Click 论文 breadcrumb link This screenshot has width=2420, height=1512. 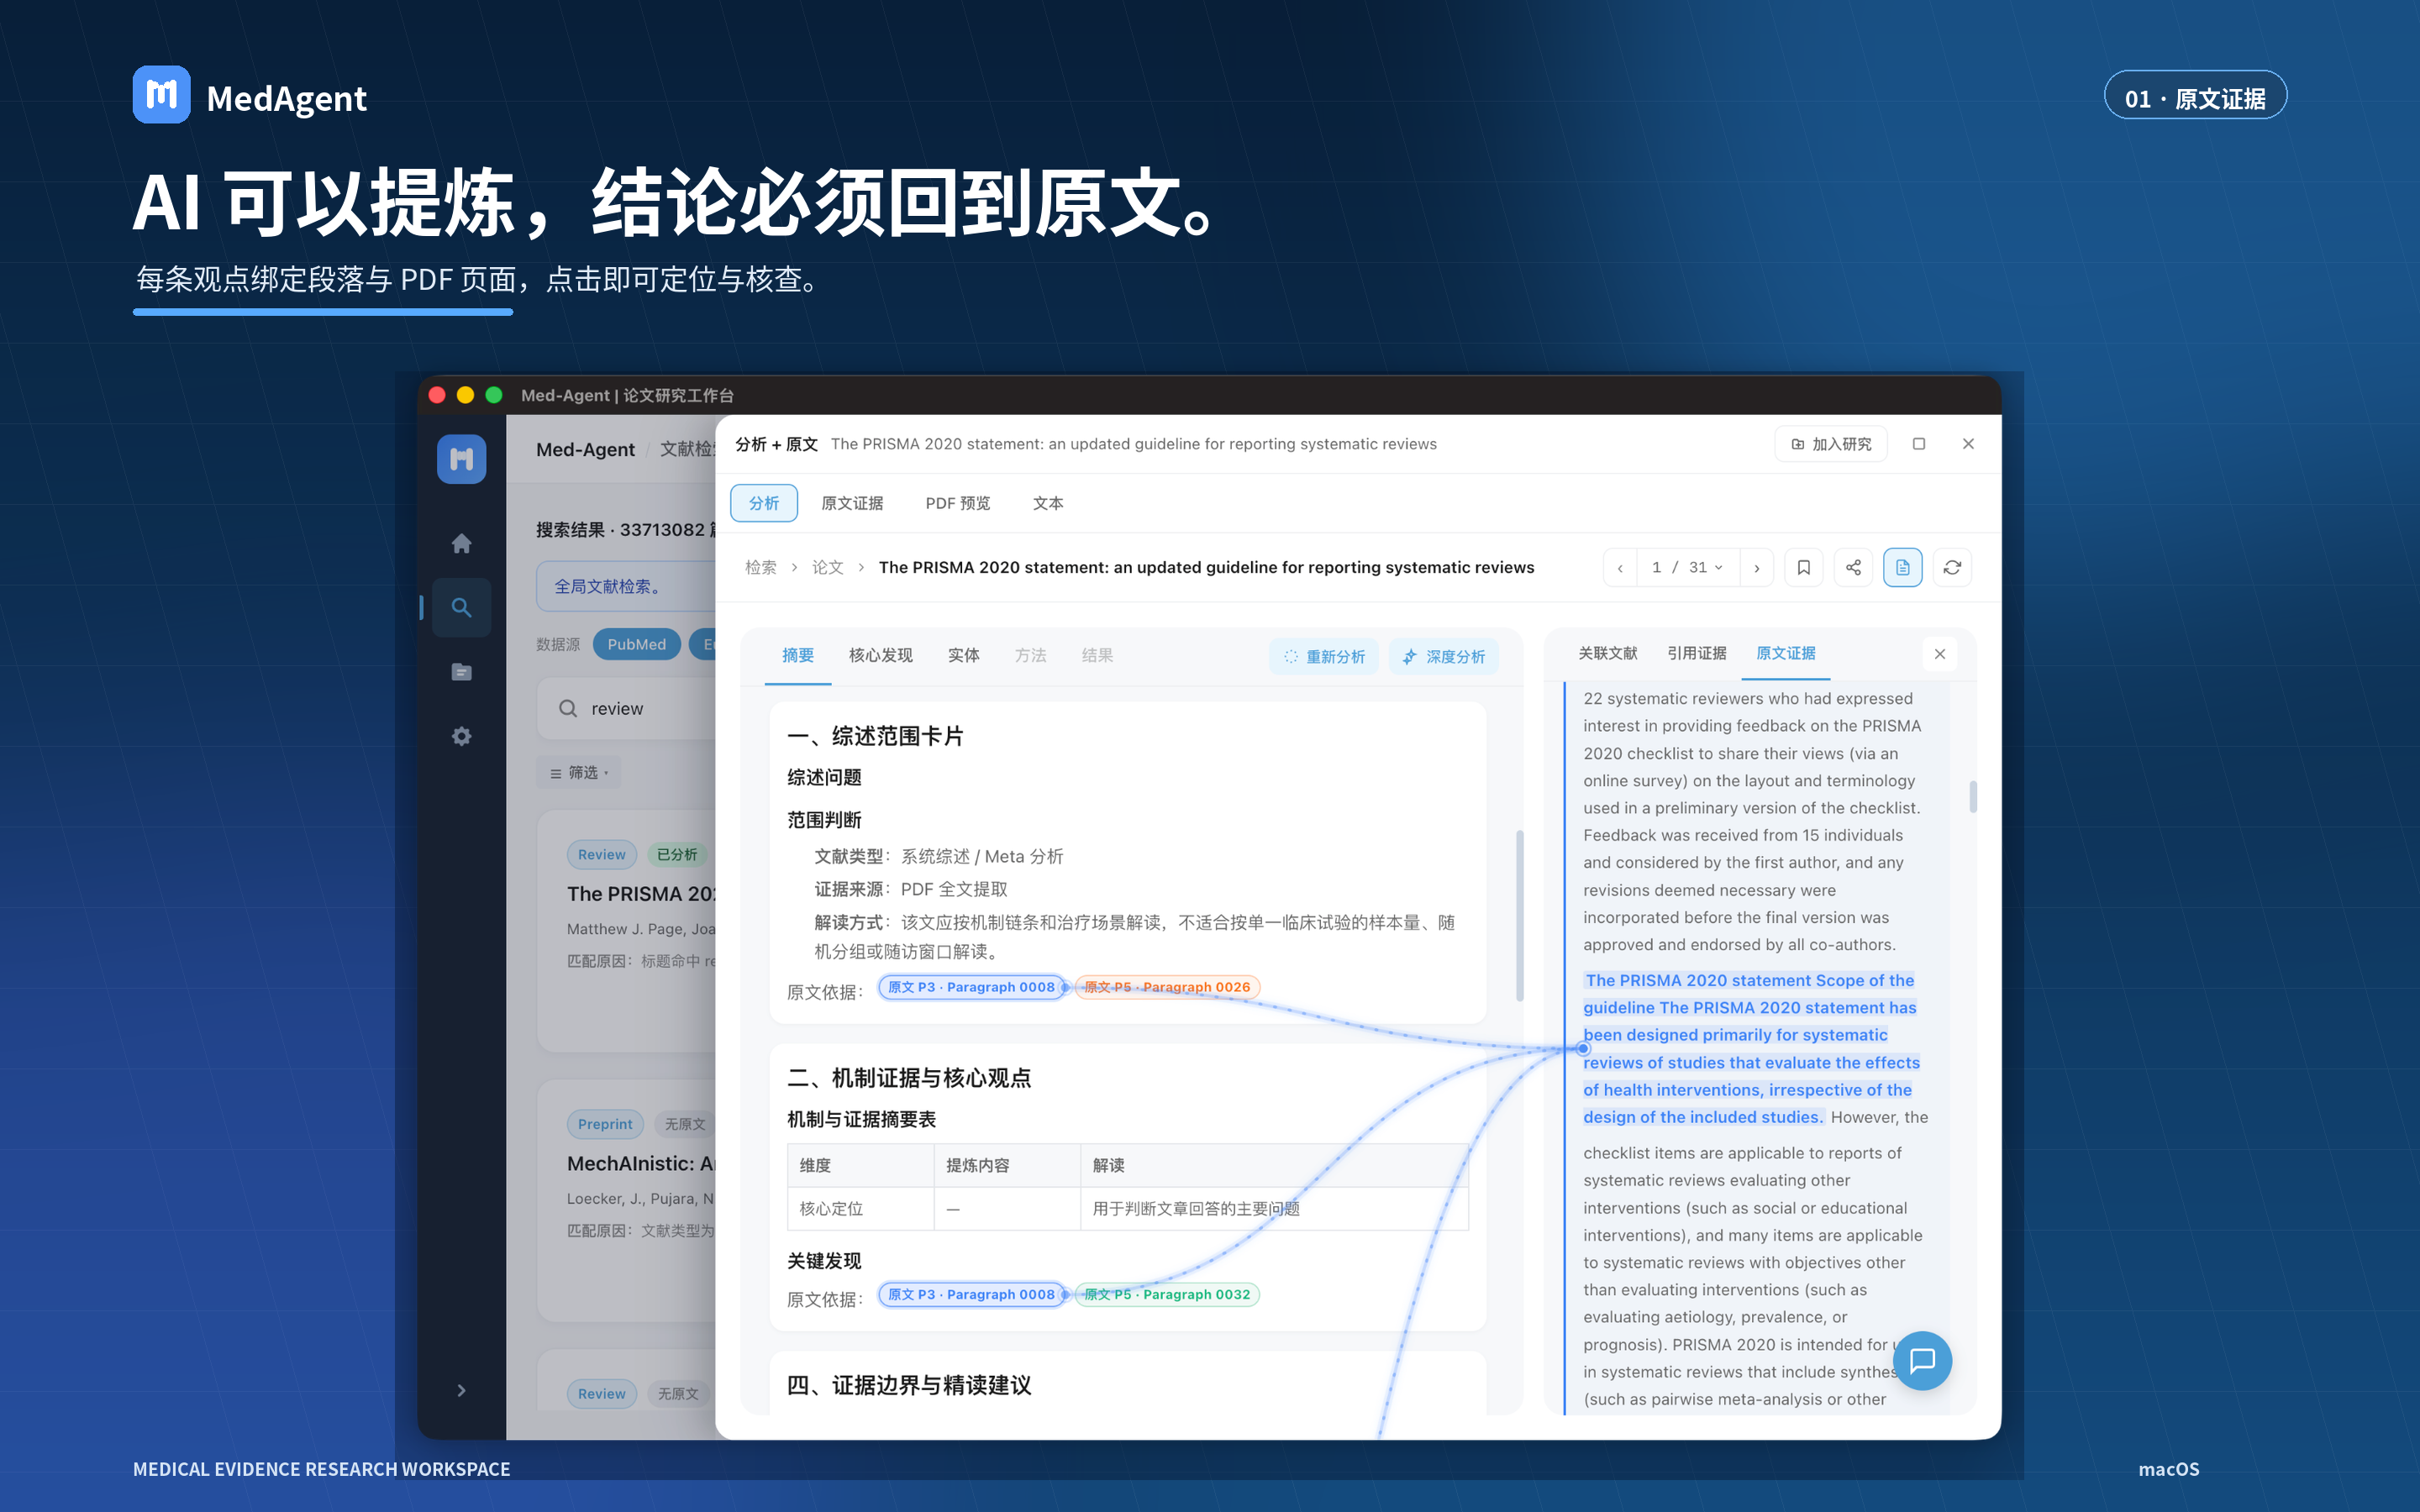click(827, 567)
